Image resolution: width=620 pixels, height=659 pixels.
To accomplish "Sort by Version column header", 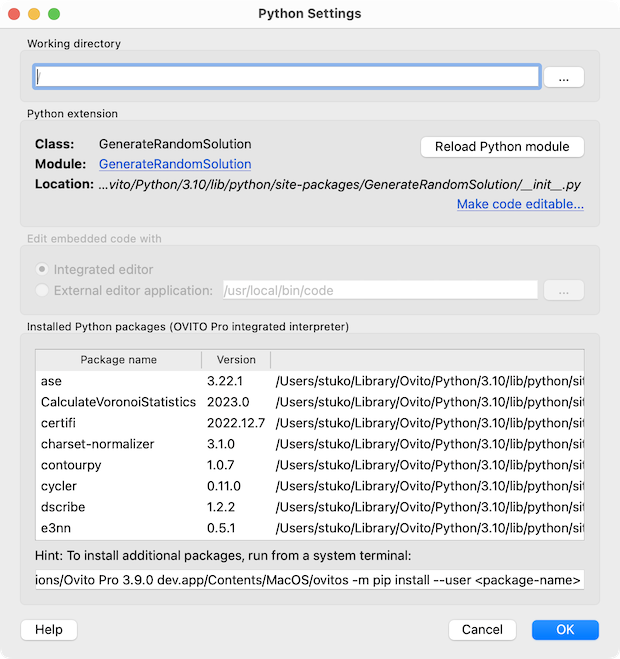I will pos(236,360).
